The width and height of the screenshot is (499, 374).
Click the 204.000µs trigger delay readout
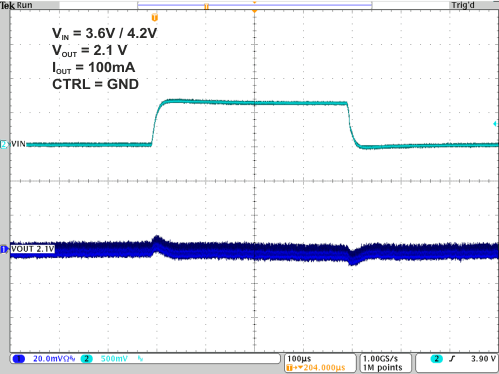pyautogui.click(x=324, y=368)
